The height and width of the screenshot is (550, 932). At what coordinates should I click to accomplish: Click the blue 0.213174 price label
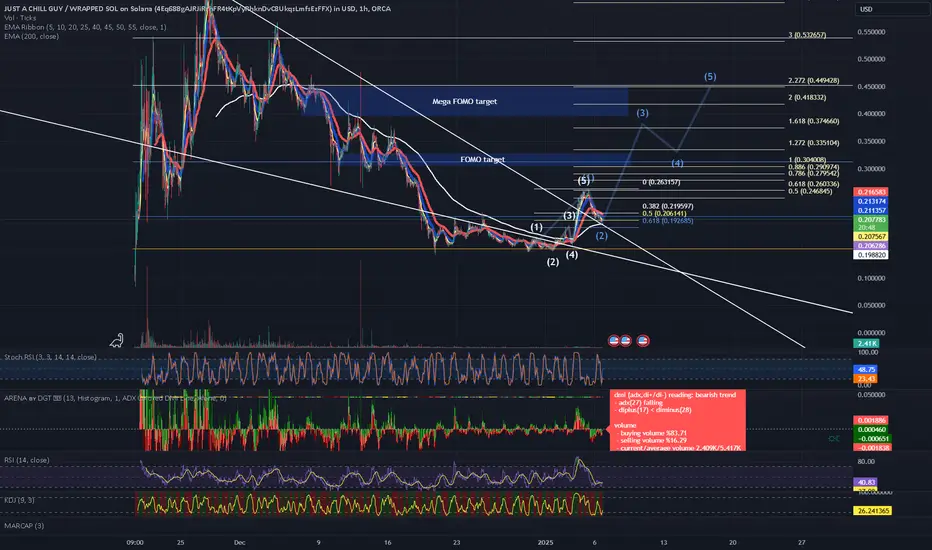(871, 202)
